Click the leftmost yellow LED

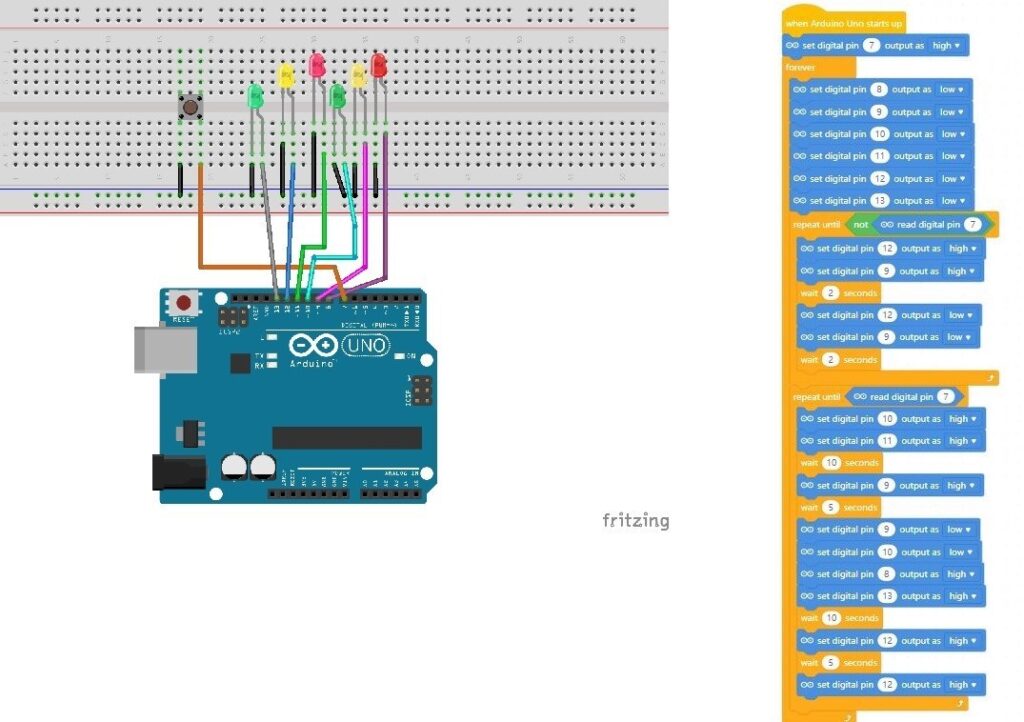click(285, 76)
